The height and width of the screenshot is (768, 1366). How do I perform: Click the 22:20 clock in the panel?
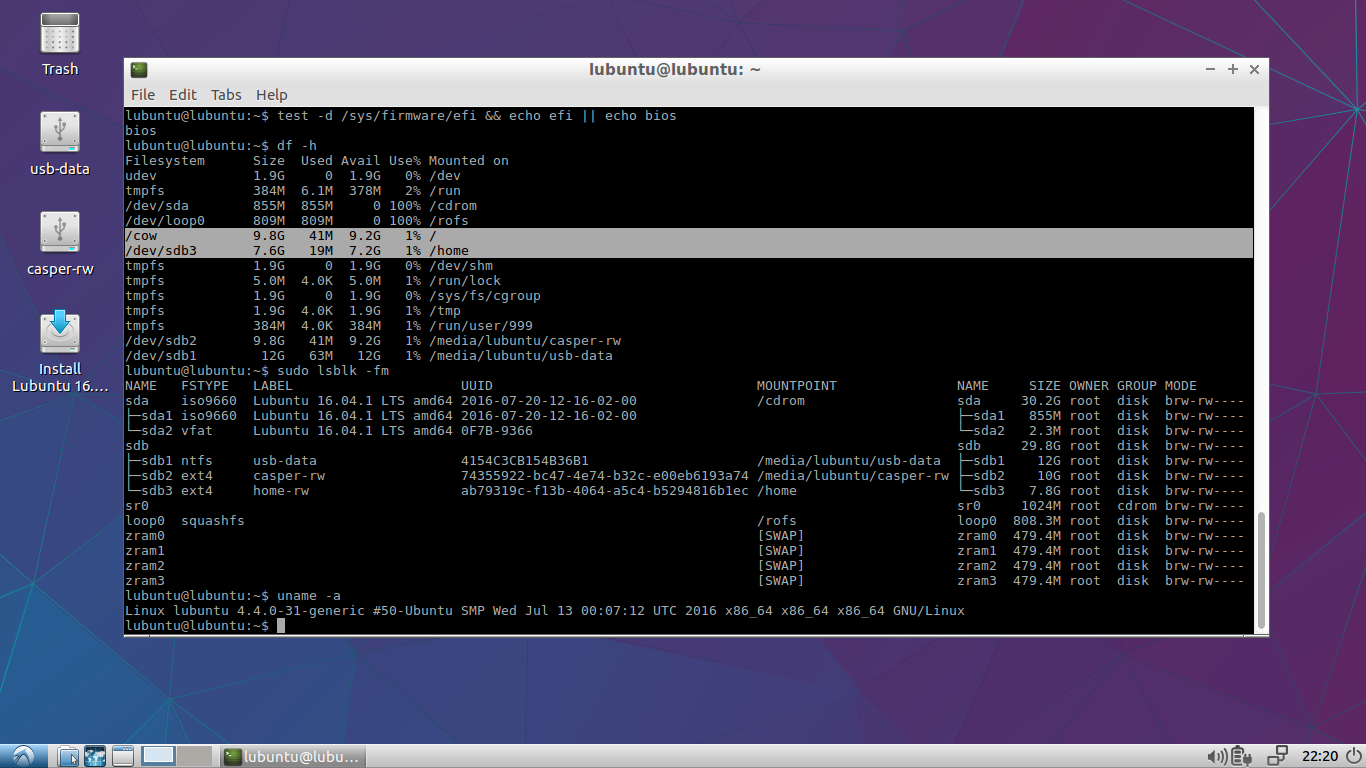1319,756
